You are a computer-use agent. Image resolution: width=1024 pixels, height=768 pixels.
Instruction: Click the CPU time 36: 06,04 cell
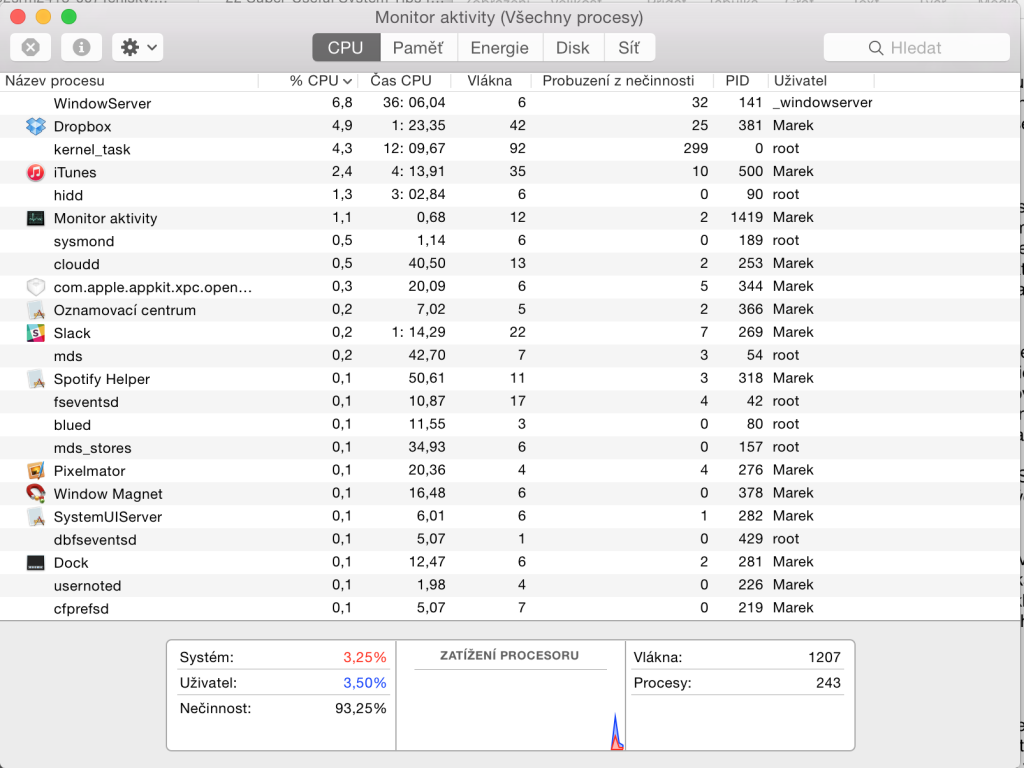click(414, 103)
